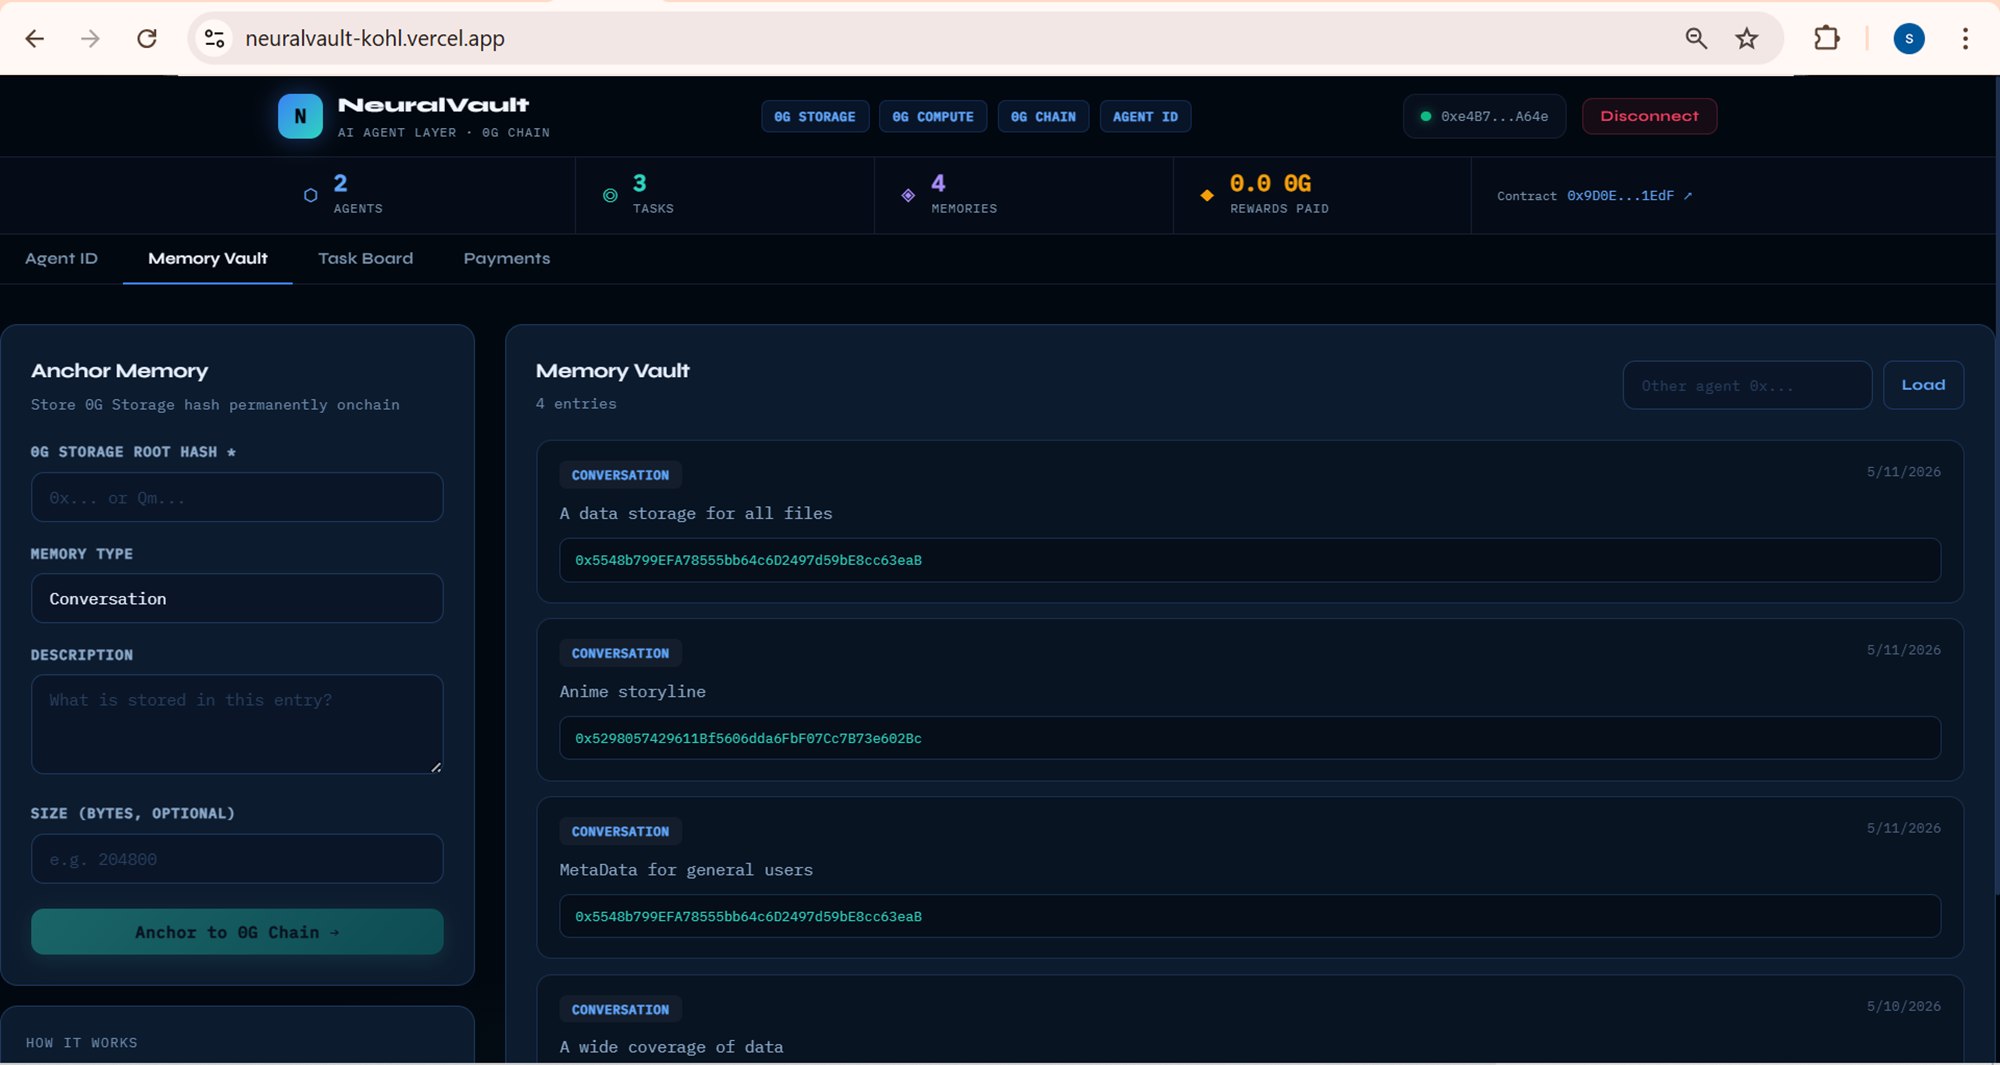The image size is (2000, 1065).
Task: Open the Memory Type Conversation dropdown
Action: [x=237, y=598]
